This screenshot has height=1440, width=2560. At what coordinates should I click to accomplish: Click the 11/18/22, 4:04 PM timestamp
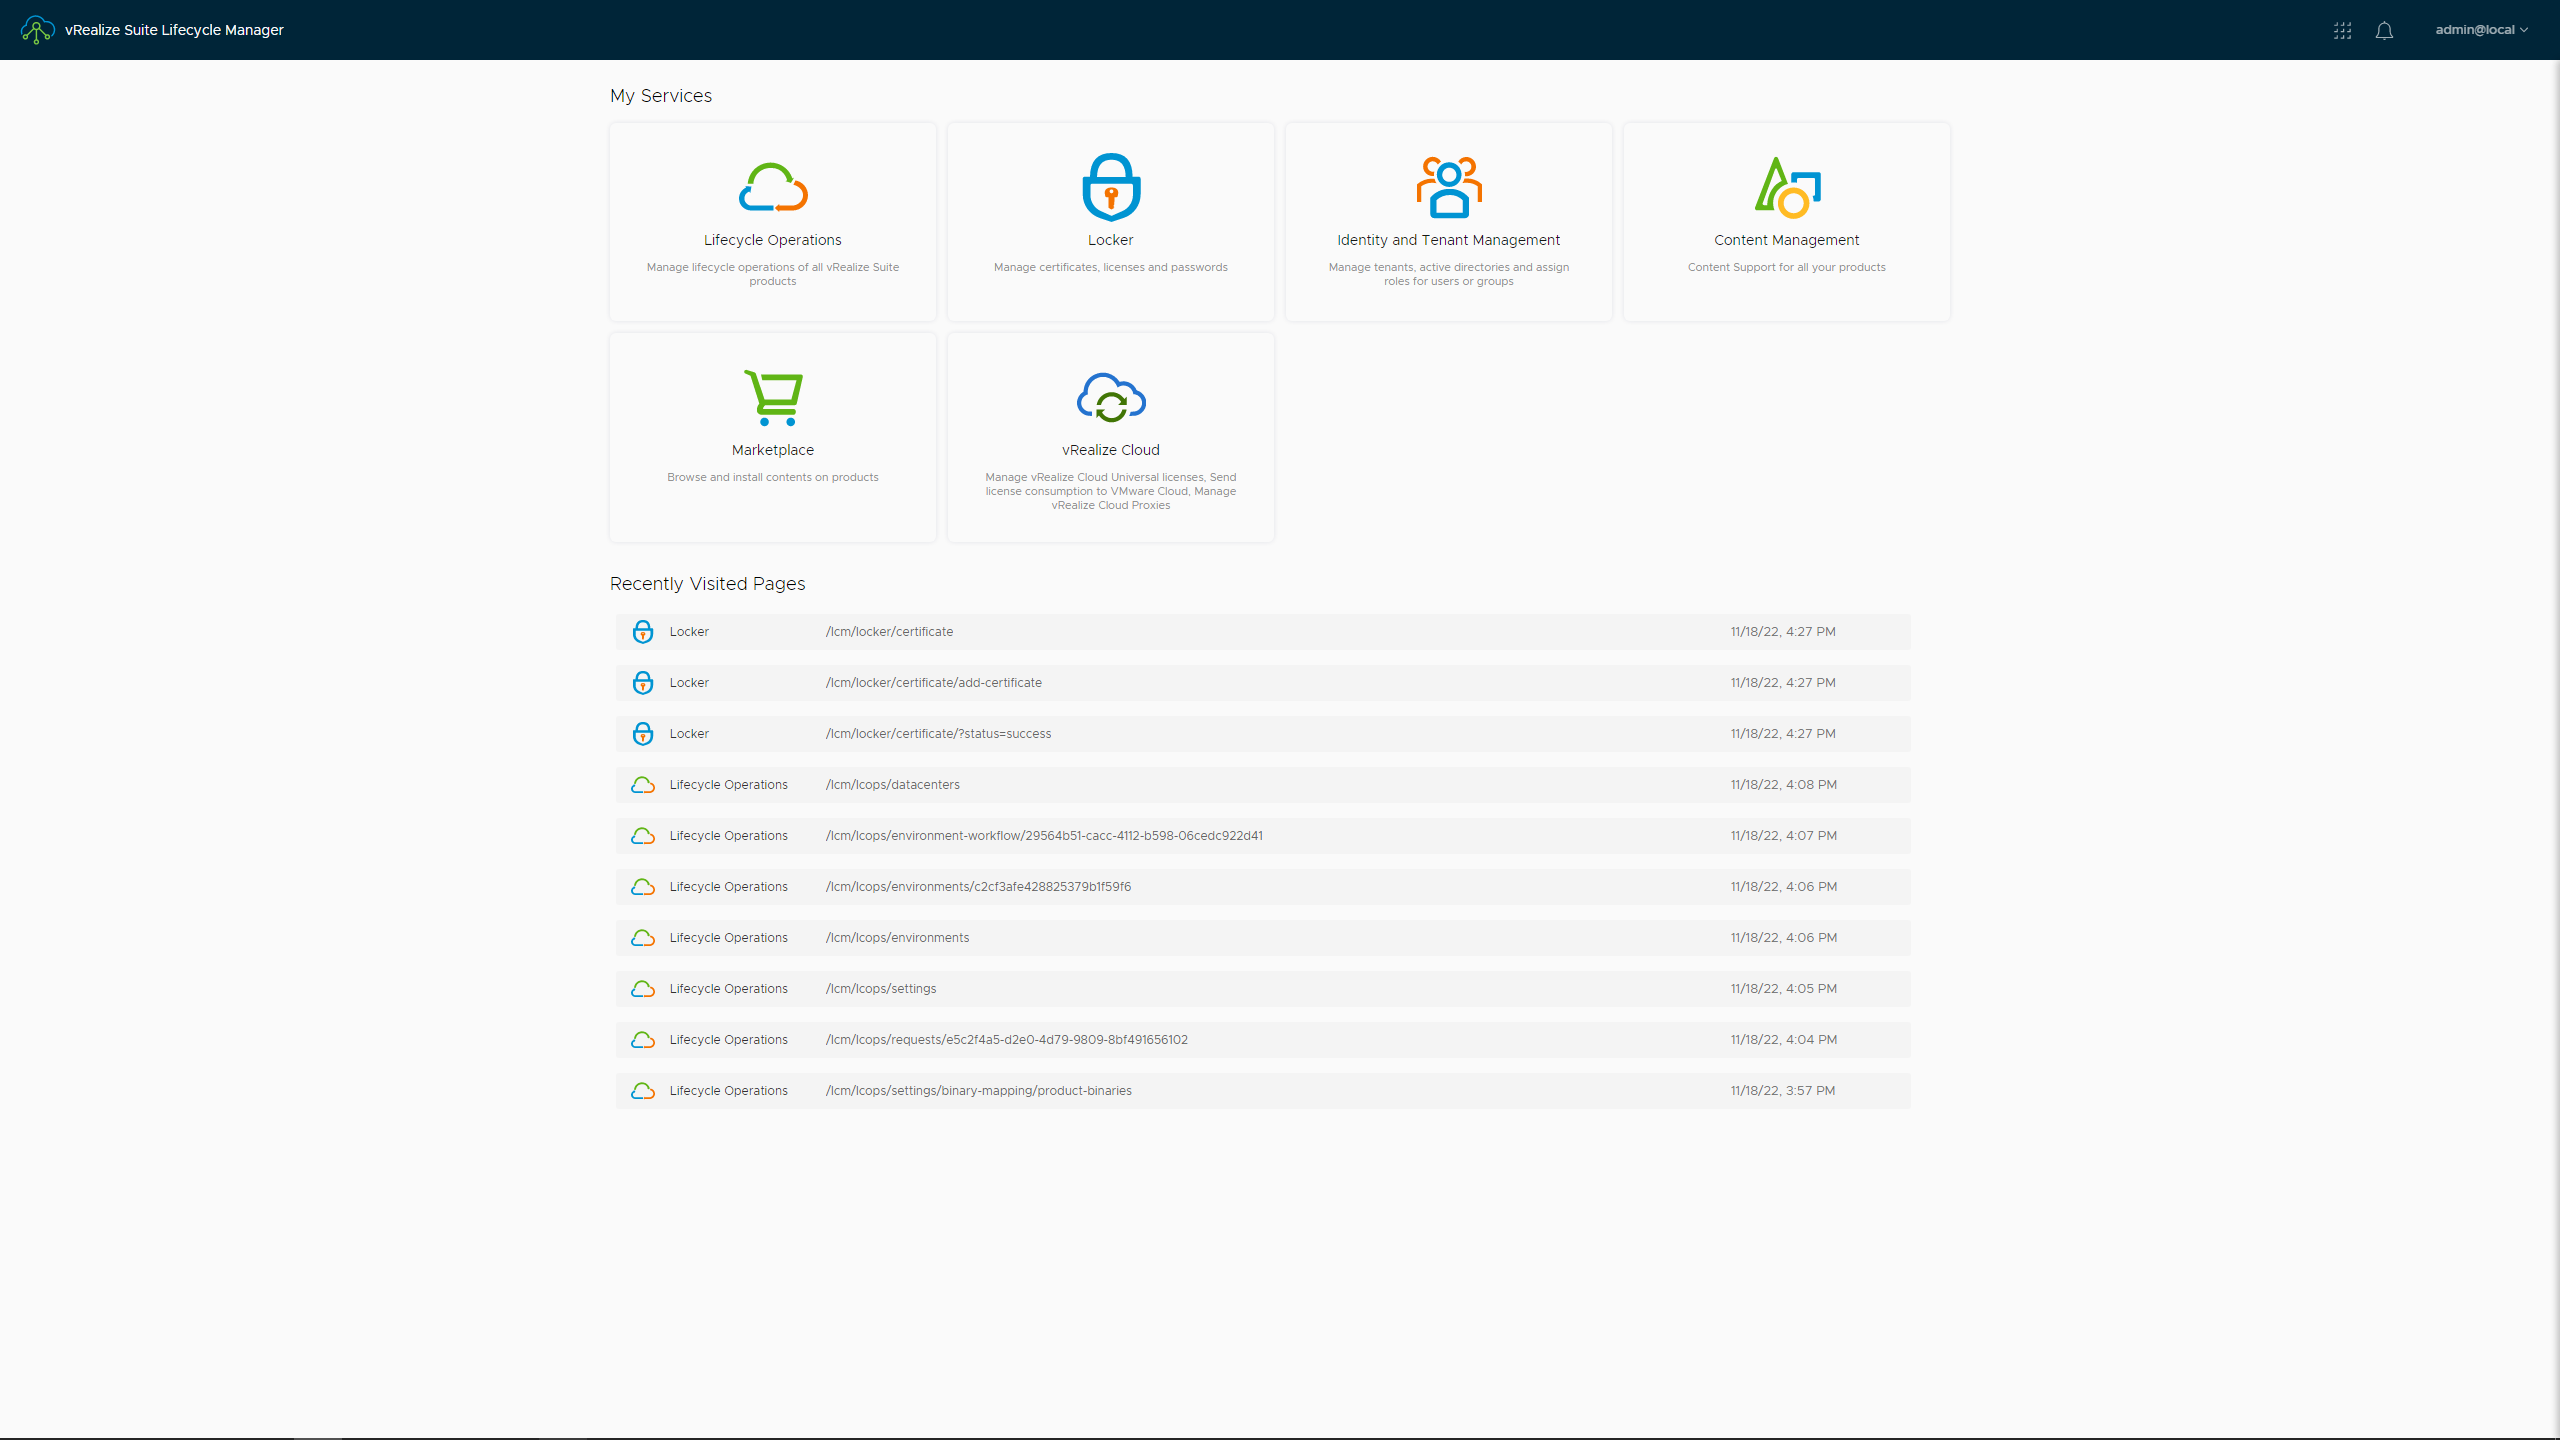point(1783,1040)
